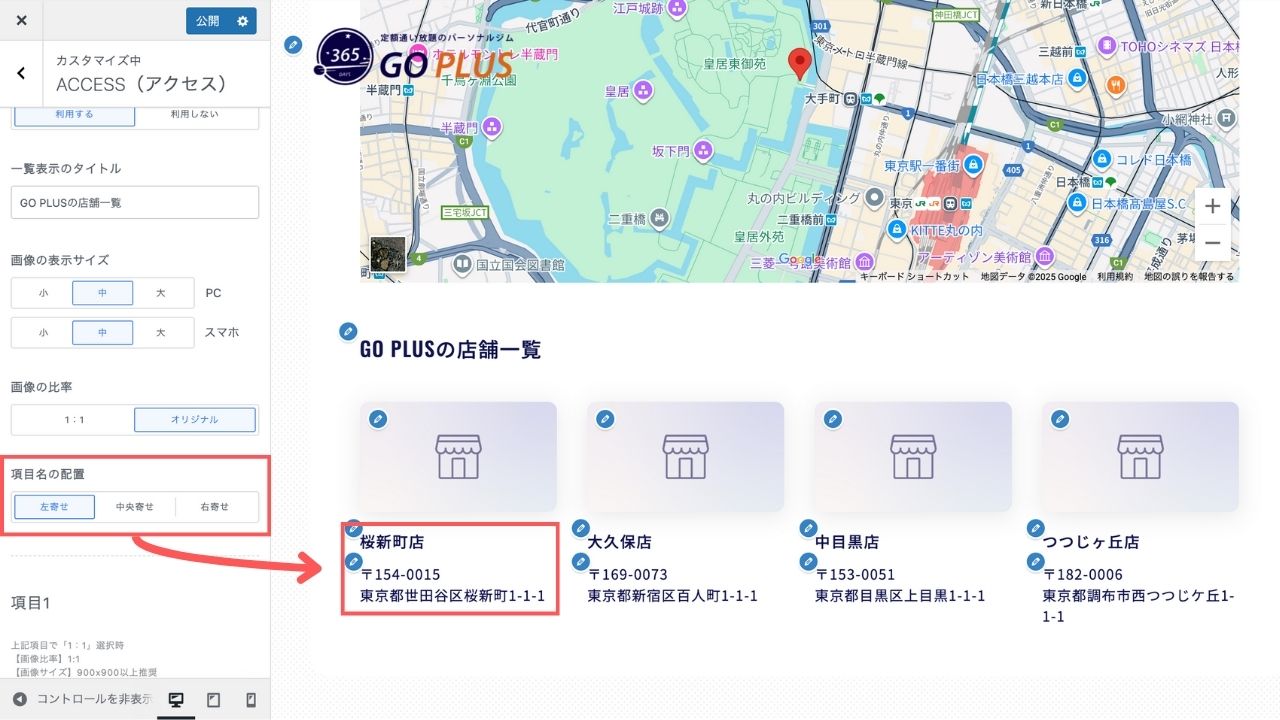Click the edit pencil beside the GO PLUS logo
1280x720 pixels.
pos(293,45)
